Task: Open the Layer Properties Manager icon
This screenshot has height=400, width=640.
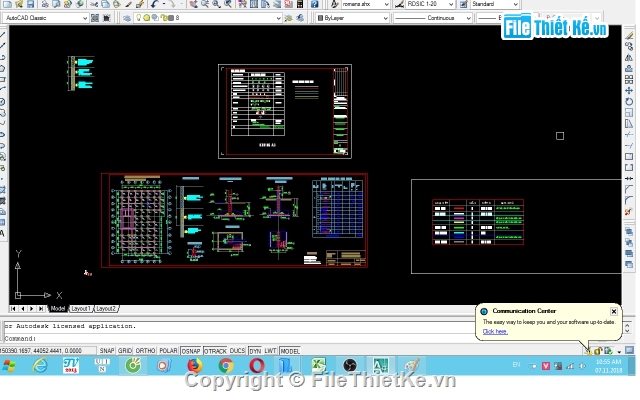Action: (x=127, y=18)
